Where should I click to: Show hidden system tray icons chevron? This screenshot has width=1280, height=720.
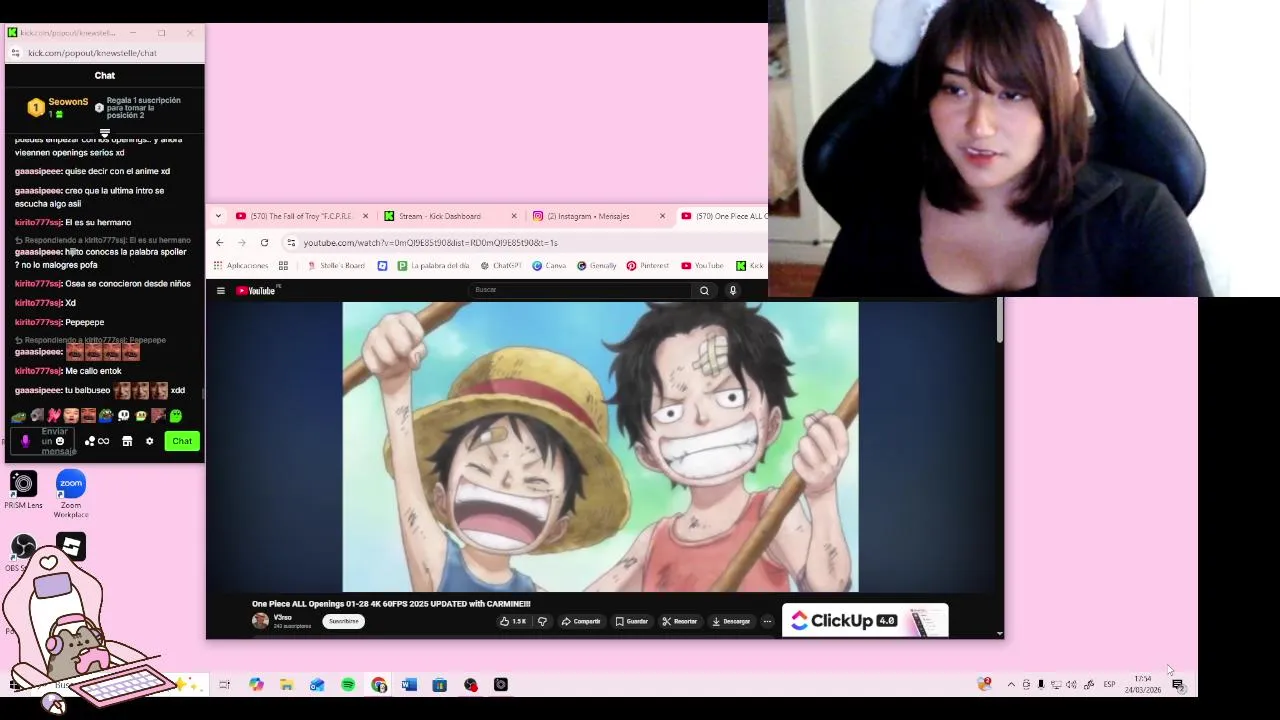click(1011, 685)
